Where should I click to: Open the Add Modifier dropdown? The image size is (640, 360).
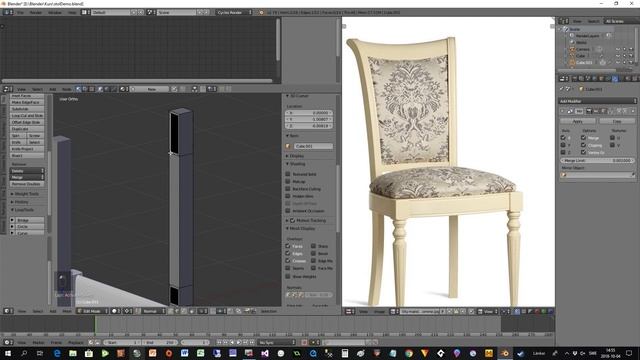(598, 101)
